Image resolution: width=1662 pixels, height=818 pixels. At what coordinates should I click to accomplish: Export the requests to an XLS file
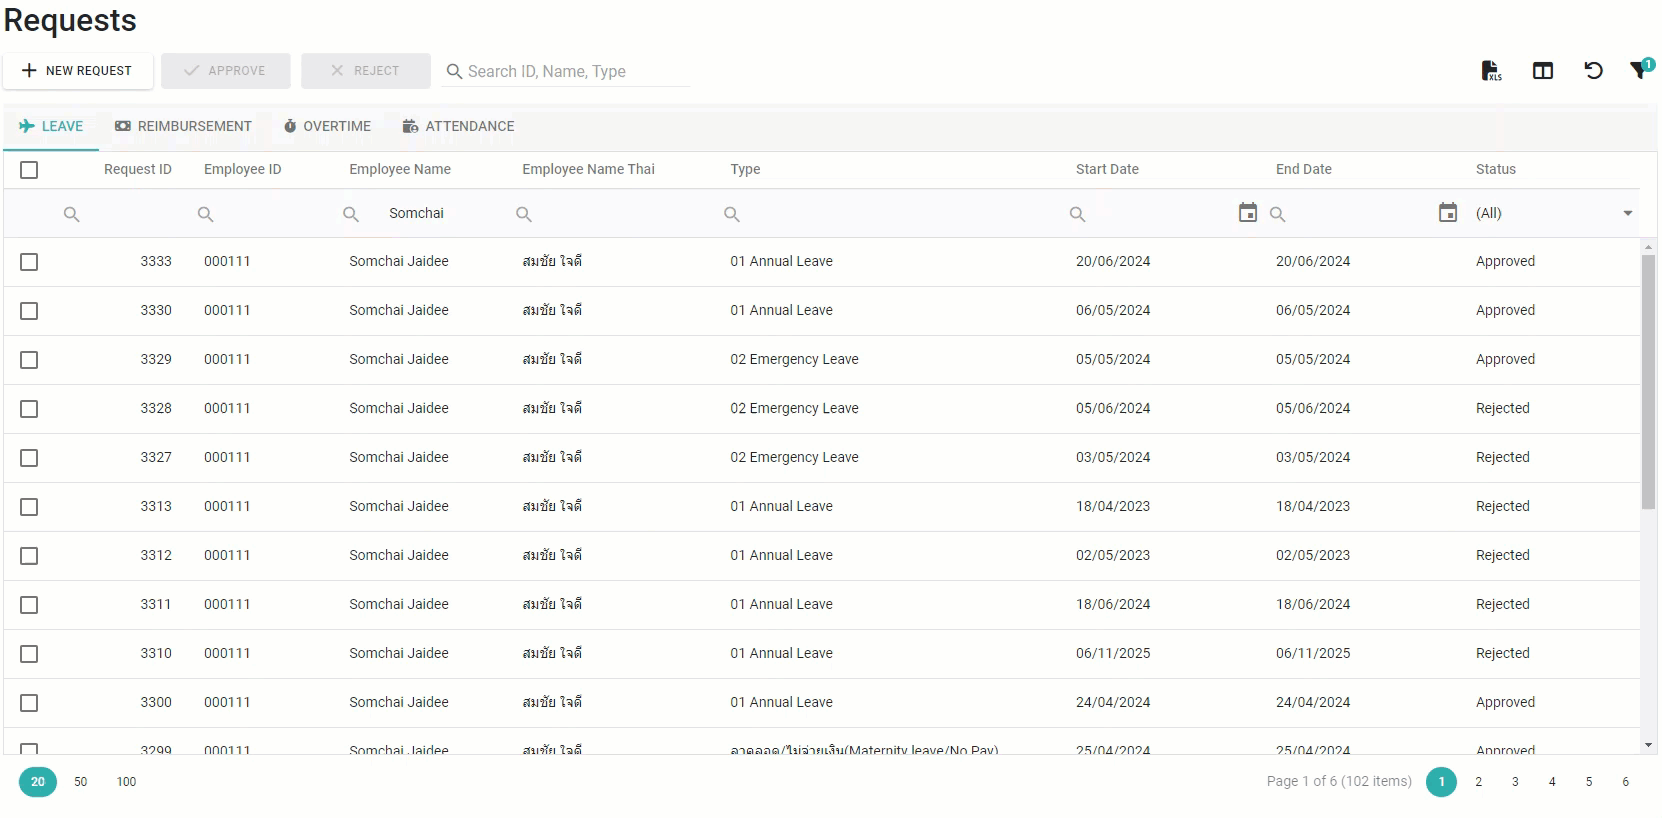point(1491,71)
